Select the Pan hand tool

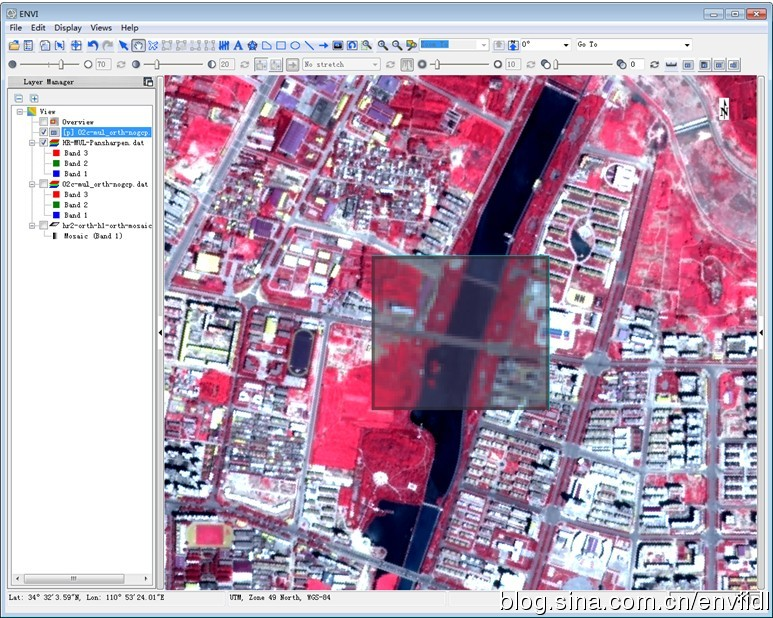click(138, 45)
